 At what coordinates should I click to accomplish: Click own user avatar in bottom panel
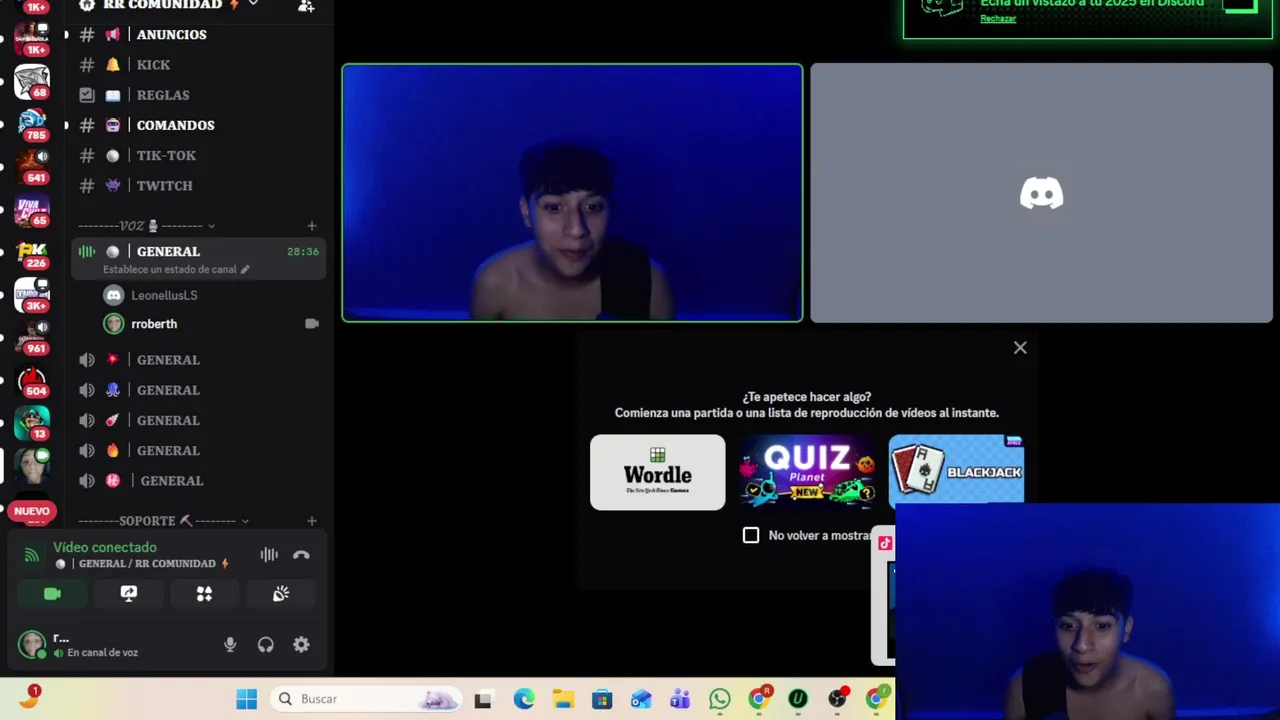tap(32, 644)
